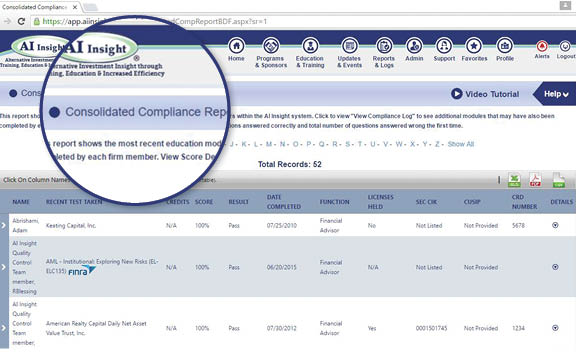This screenshot has height=360, width=576.
Task: Export report as PDF icon
Action: tap(535, 180)
